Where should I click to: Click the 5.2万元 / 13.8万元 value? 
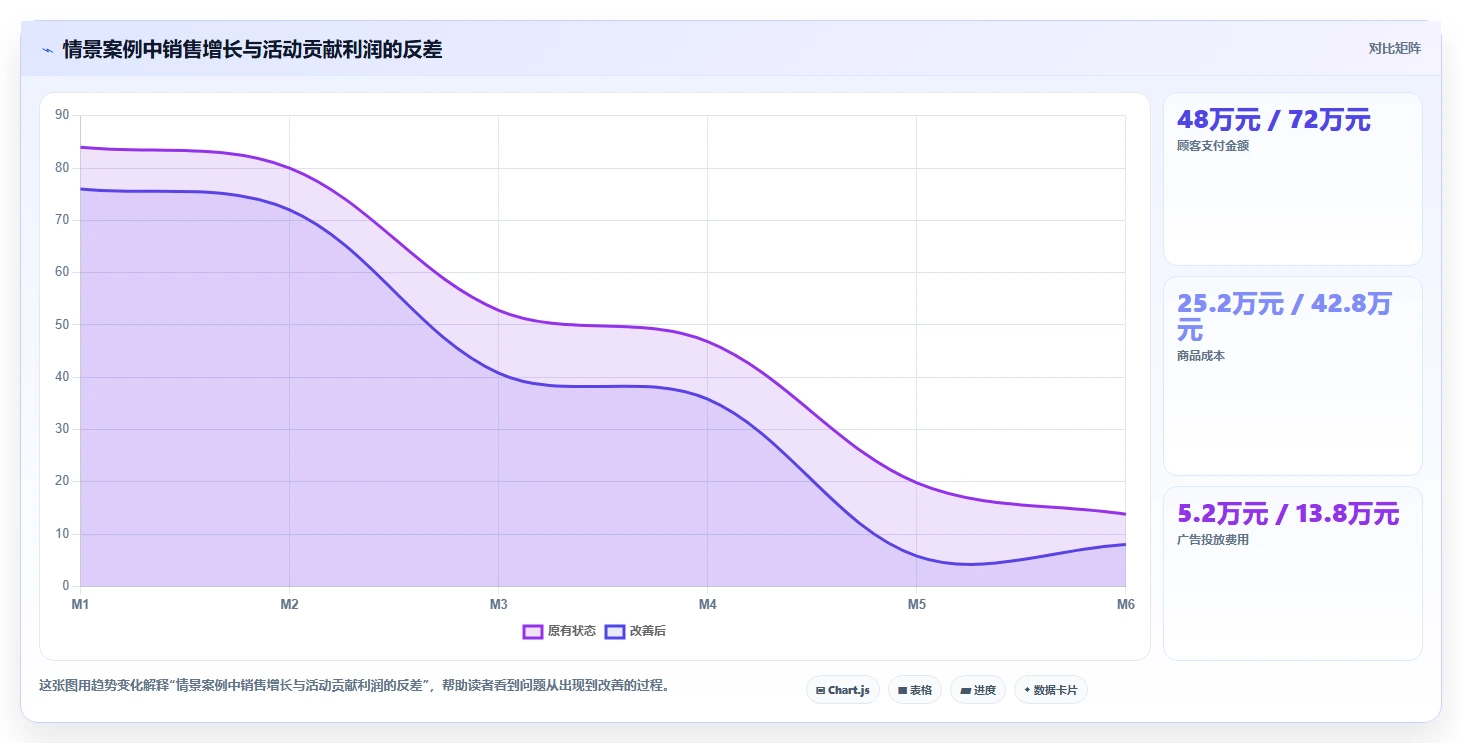(x=1288, y=514)
